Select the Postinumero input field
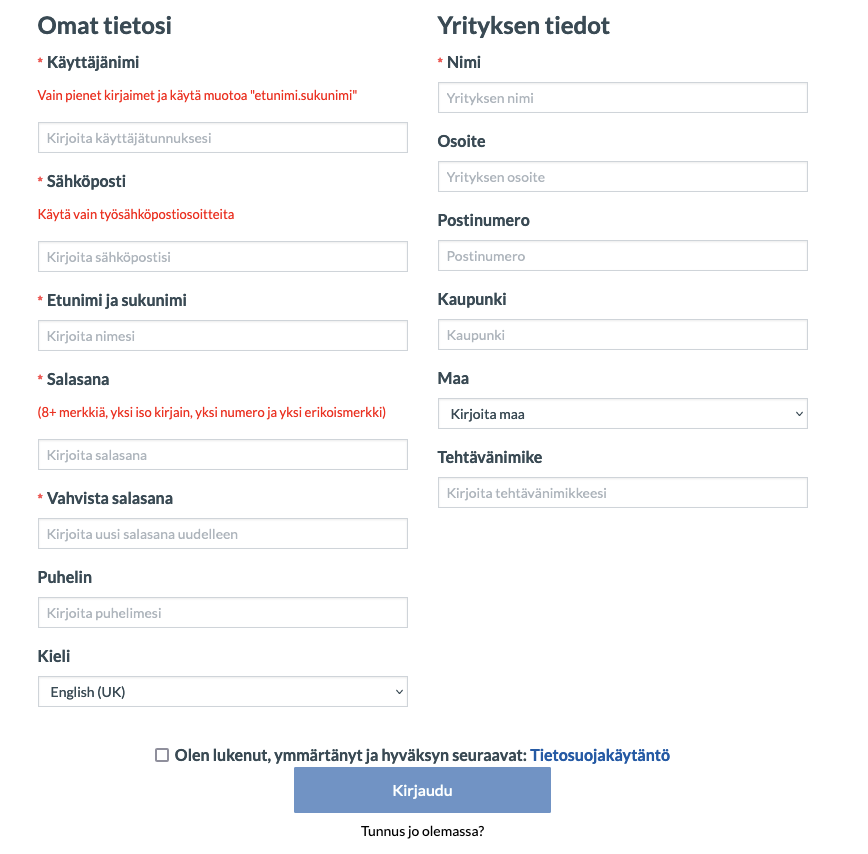Screen dimensions: 868x854 (622, 256)
